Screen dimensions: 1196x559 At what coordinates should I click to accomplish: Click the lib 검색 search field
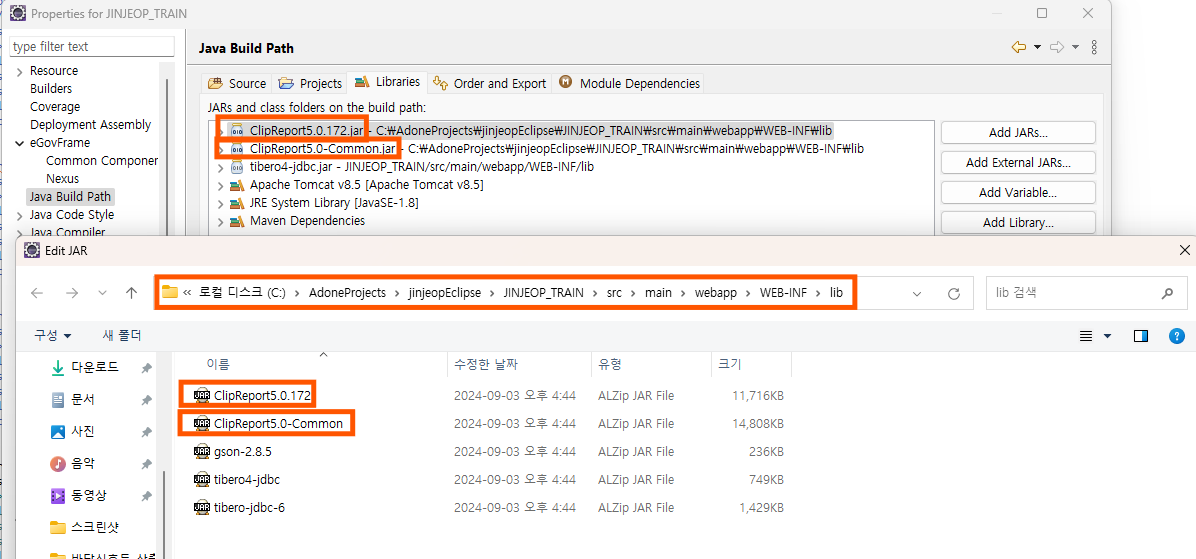pyautogui.click(x=1085, y=293)
